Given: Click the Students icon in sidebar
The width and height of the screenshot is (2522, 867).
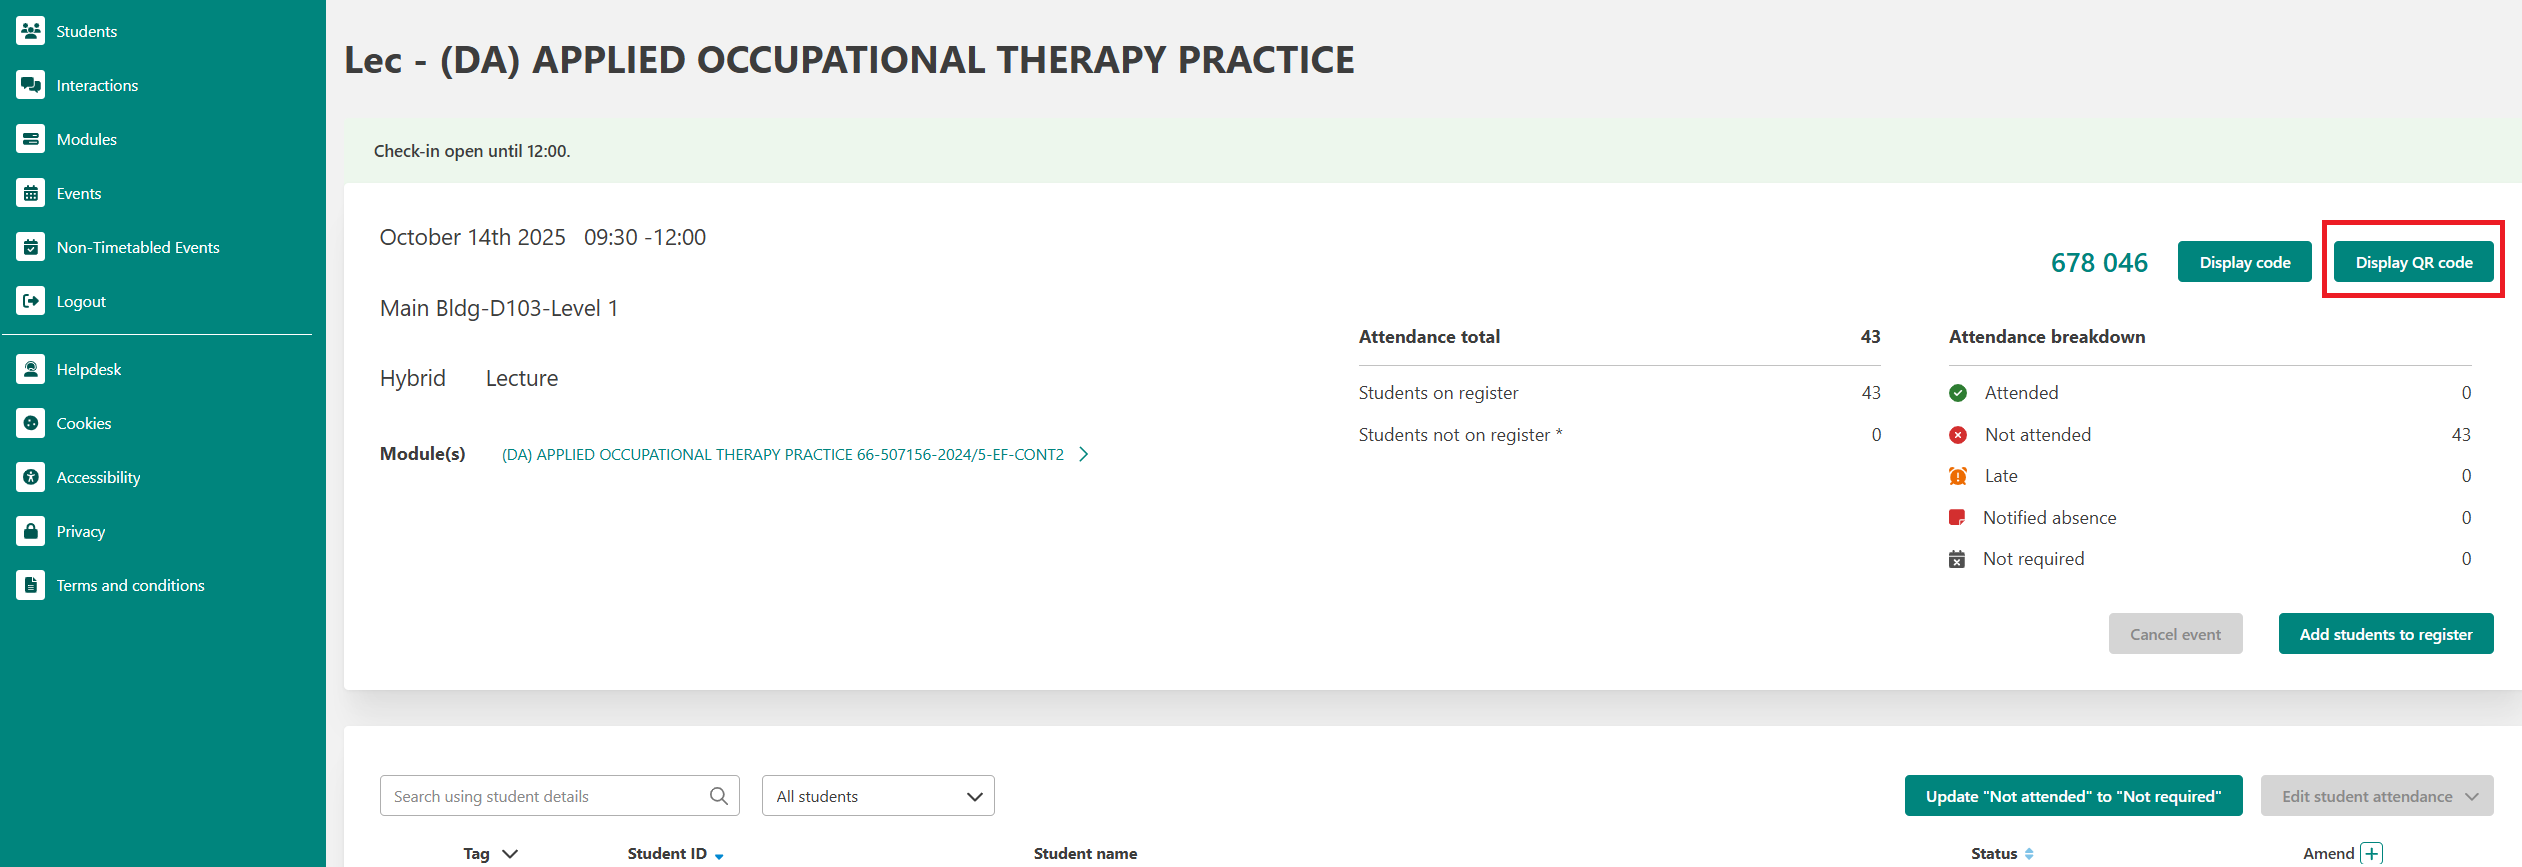Looking at the screenshot, I should pos(31,31).
